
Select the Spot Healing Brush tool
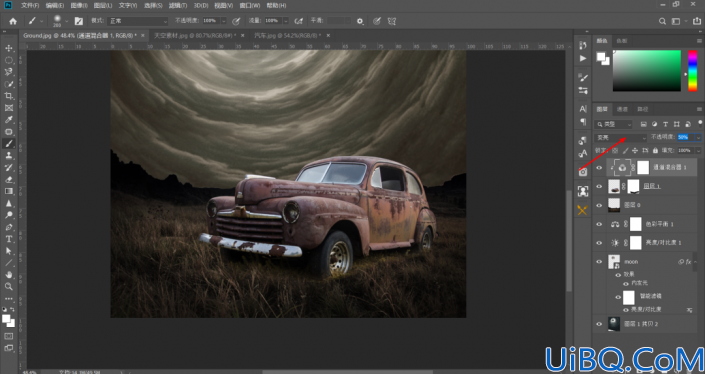(9, 132)
